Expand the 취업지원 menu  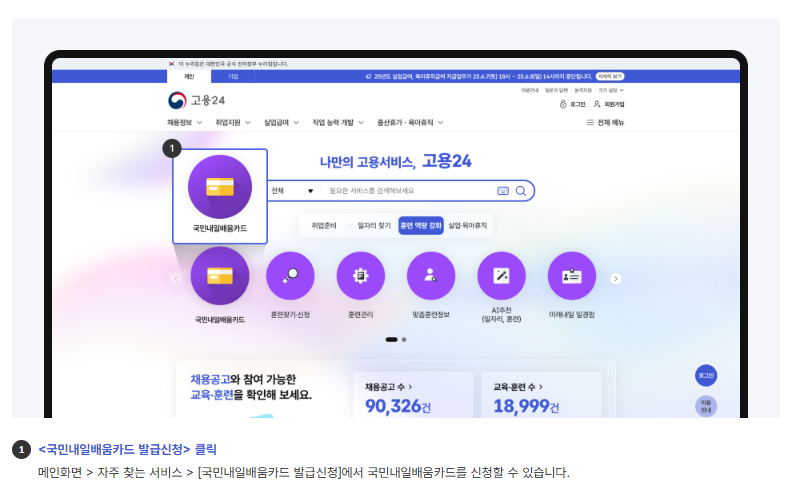point(233,122)
